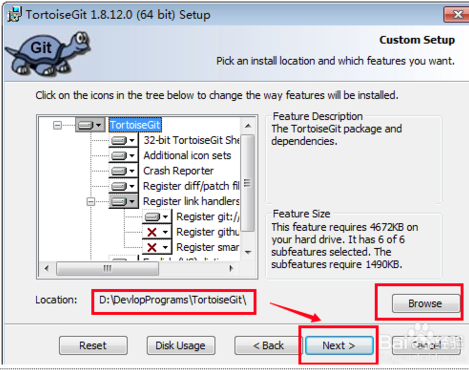469x370 pixels.
Task: Select the TortoiseGit tree item
Action: tap(135, 125)
